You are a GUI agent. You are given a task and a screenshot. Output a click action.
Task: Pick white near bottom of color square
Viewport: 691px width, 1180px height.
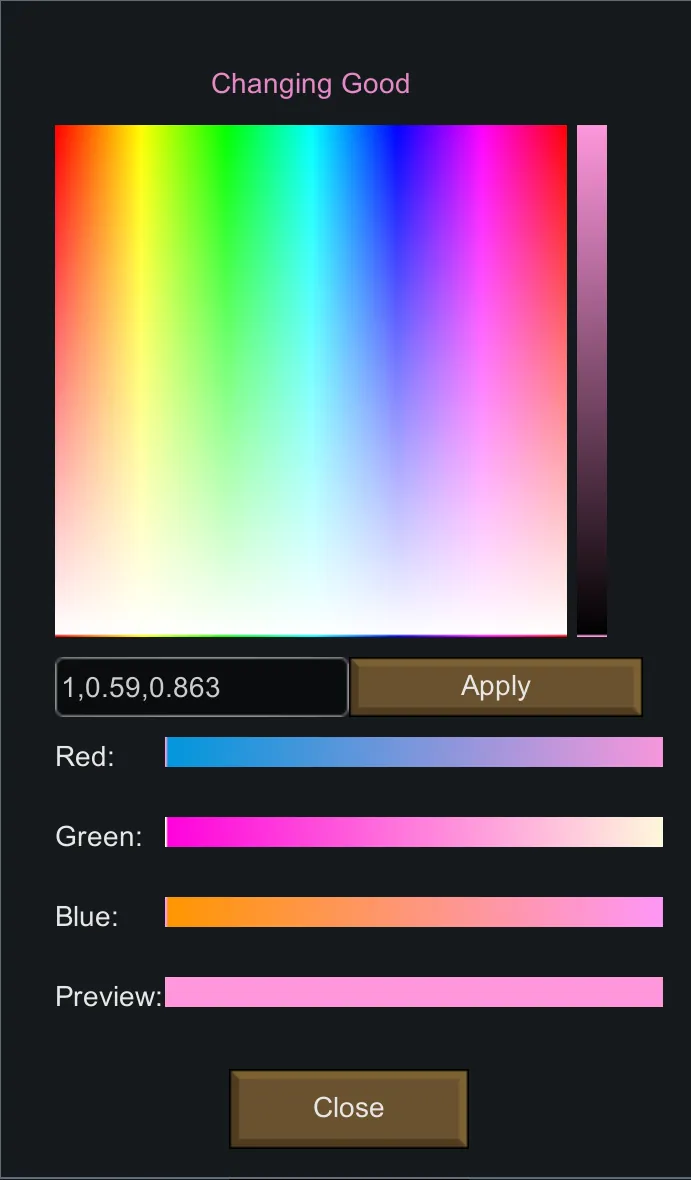tap(311, 620)
